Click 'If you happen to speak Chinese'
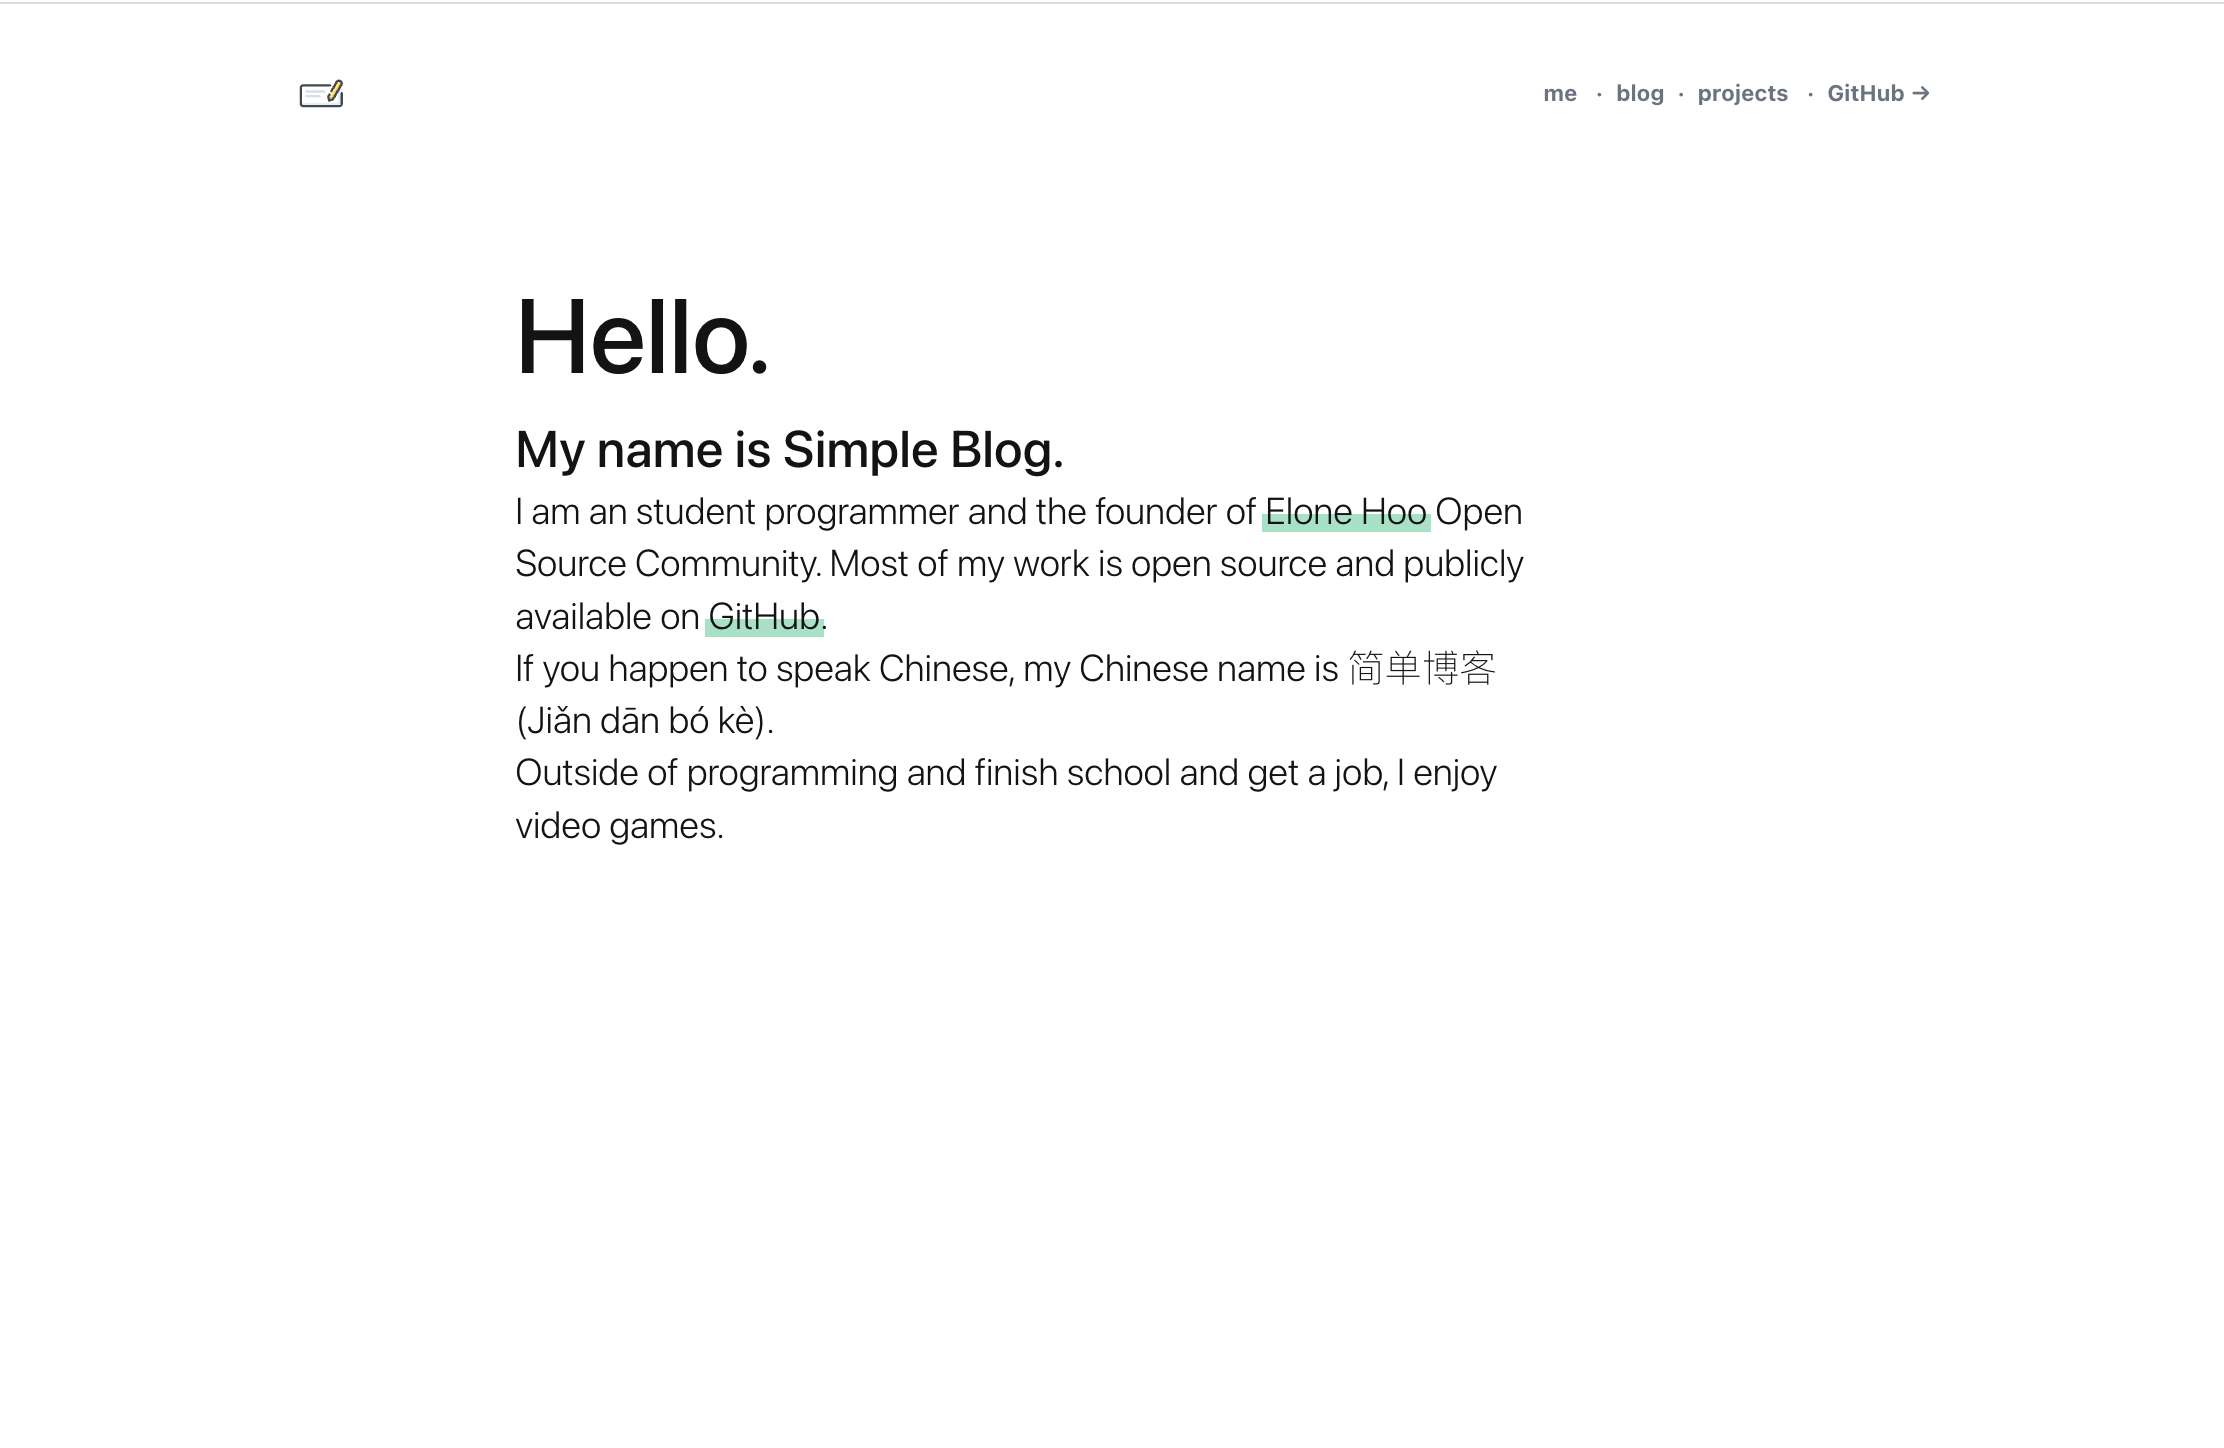The height and width of the screenshot is (1448, 2224). point(763,669)
